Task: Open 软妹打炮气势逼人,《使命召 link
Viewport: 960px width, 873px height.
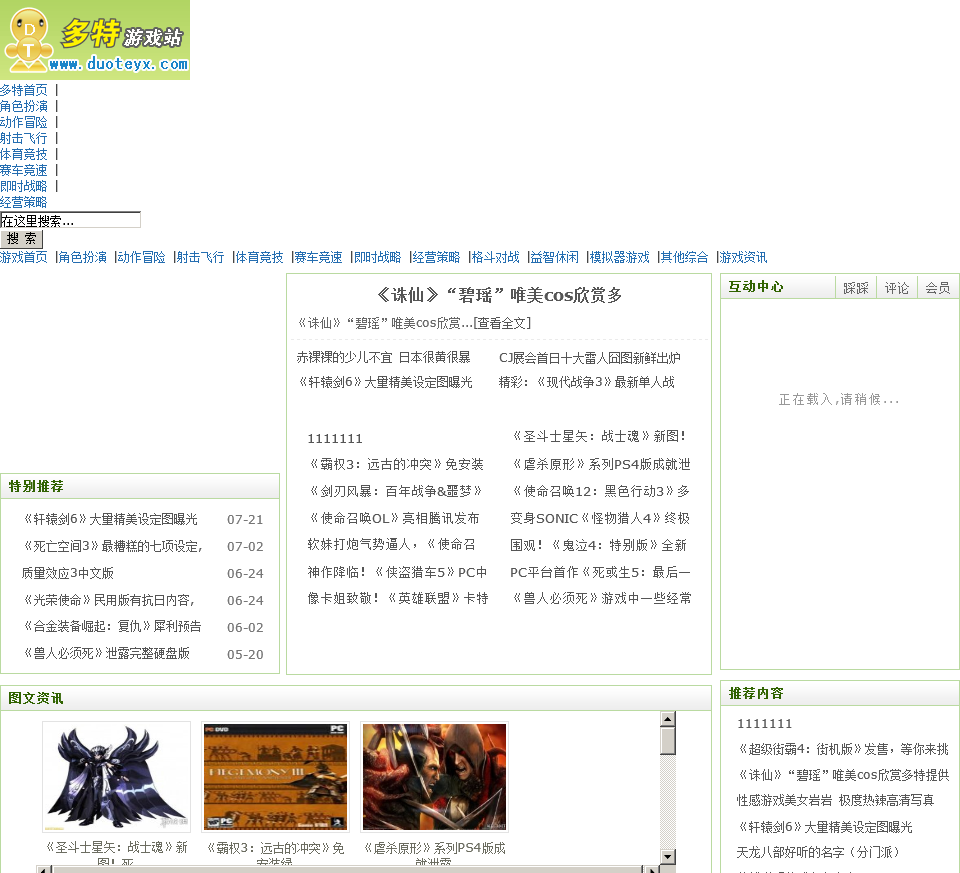Action: pos(392,544)
